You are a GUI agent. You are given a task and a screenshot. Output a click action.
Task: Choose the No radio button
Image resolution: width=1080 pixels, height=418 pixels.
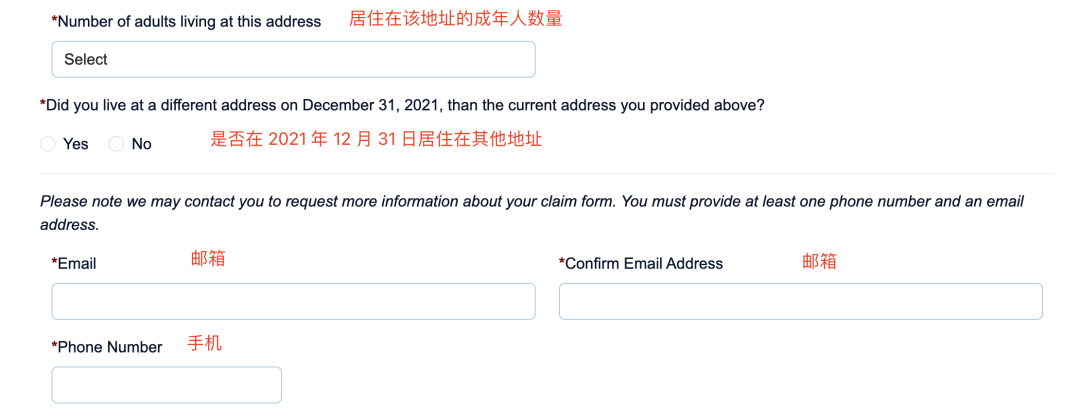click(x=116, y=144)
